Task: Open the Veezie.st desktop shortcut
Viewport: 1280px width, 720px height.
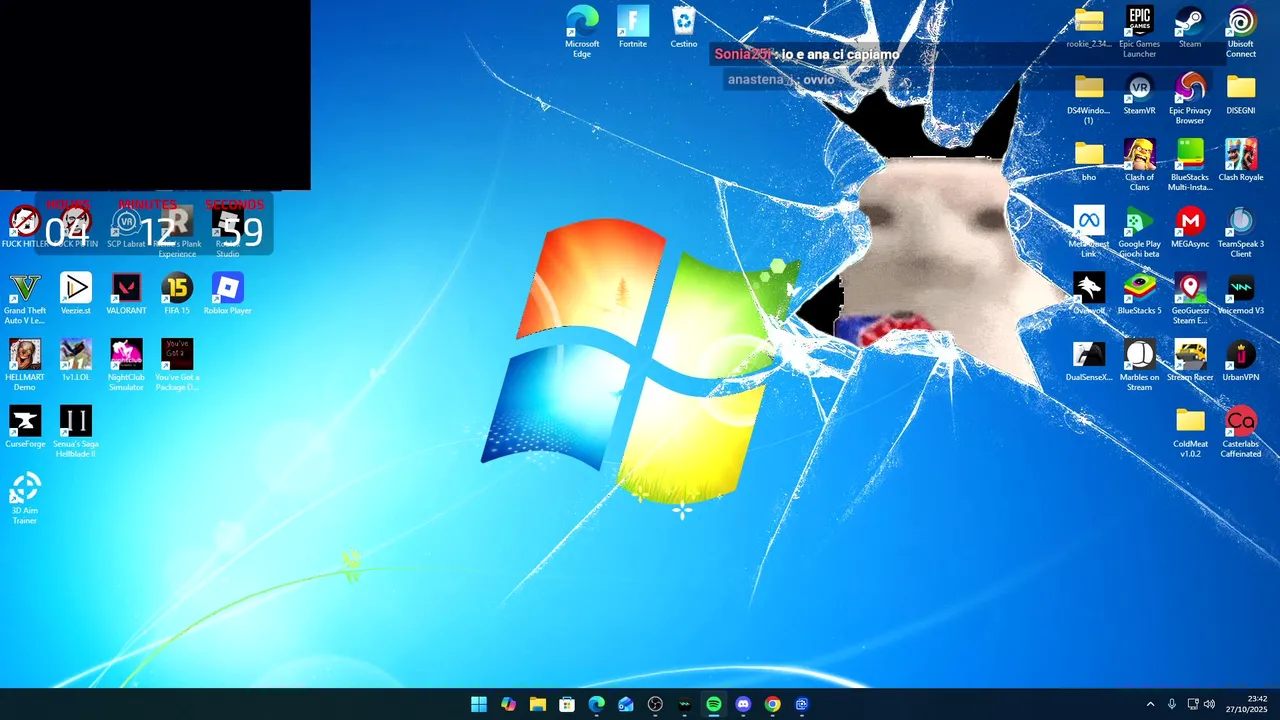Action: coord(76,294)
